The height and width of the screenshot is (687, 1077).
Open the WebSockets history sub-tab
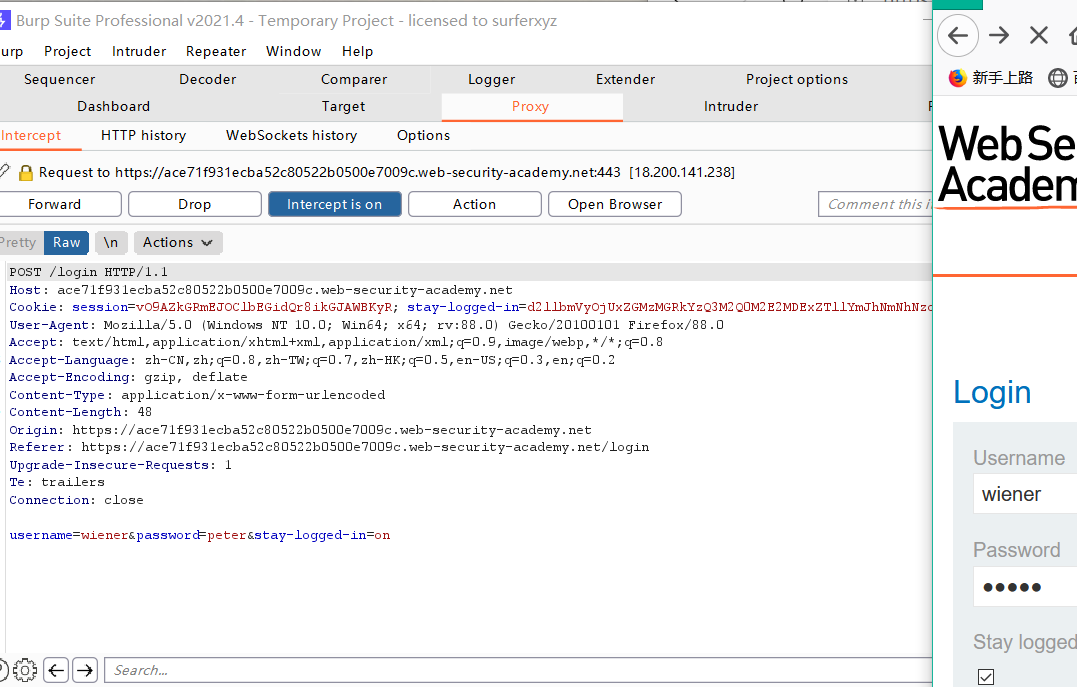click(291, 135)
